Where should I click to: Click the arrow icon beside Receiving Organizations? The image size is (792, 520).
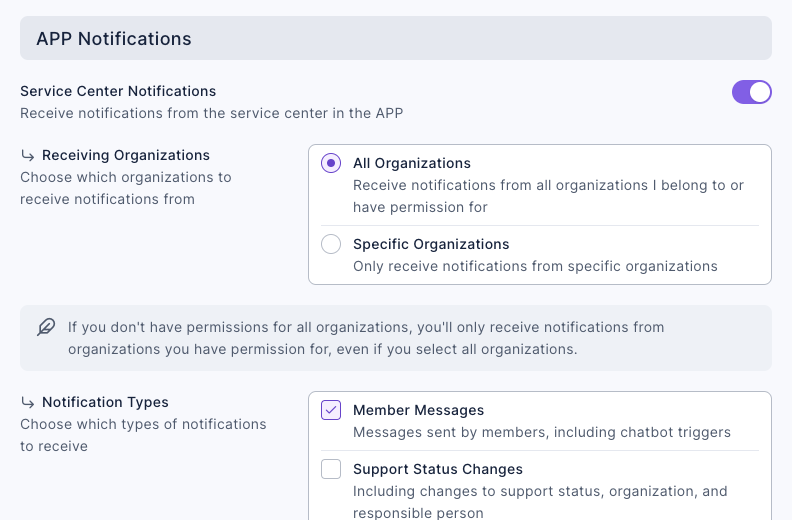[28, 156]
